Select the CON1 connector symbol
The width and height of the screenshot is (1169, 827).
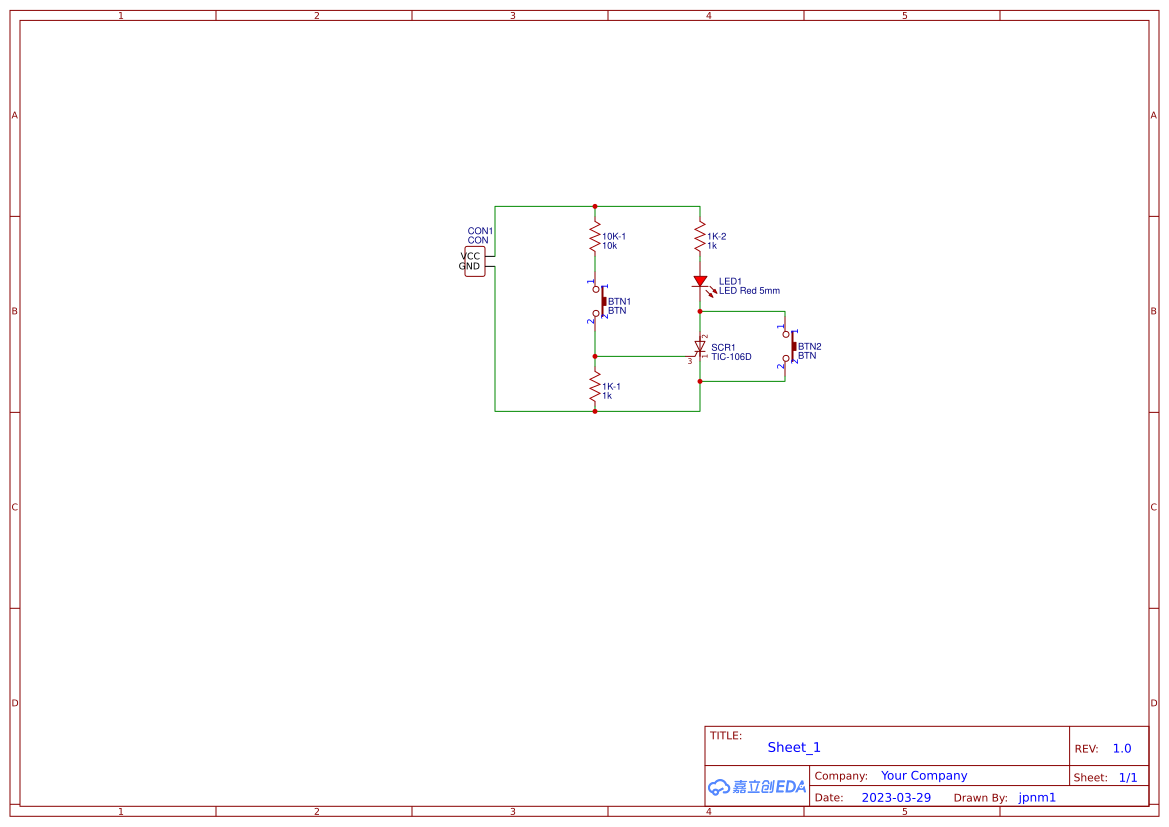[474, 260]
